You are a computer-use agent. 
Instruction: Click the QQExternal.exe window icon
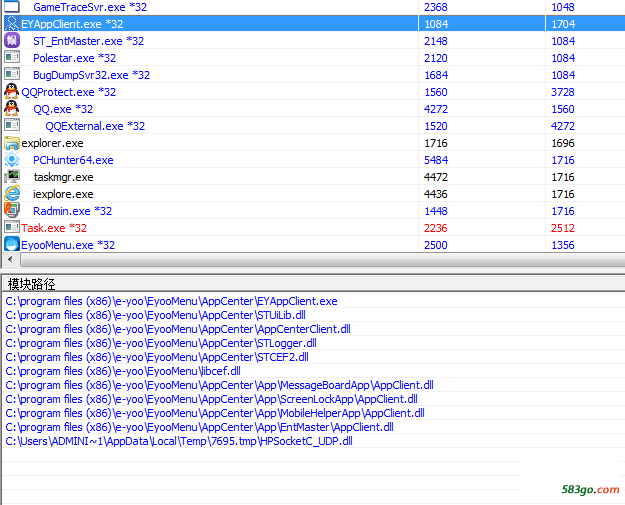coord(12,125)
